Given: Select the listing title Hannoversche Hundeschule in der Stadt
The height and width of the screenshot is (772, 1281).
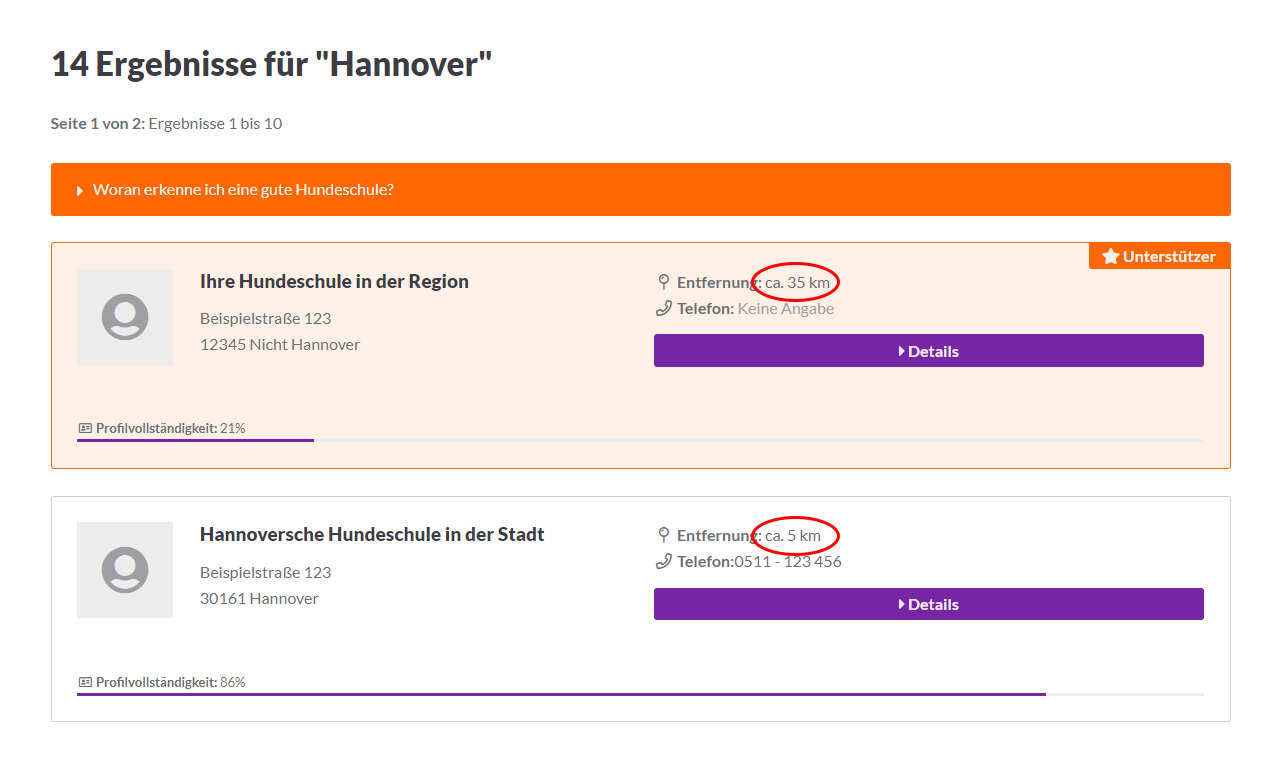Looking at the screenshot, I should (372, 534).
